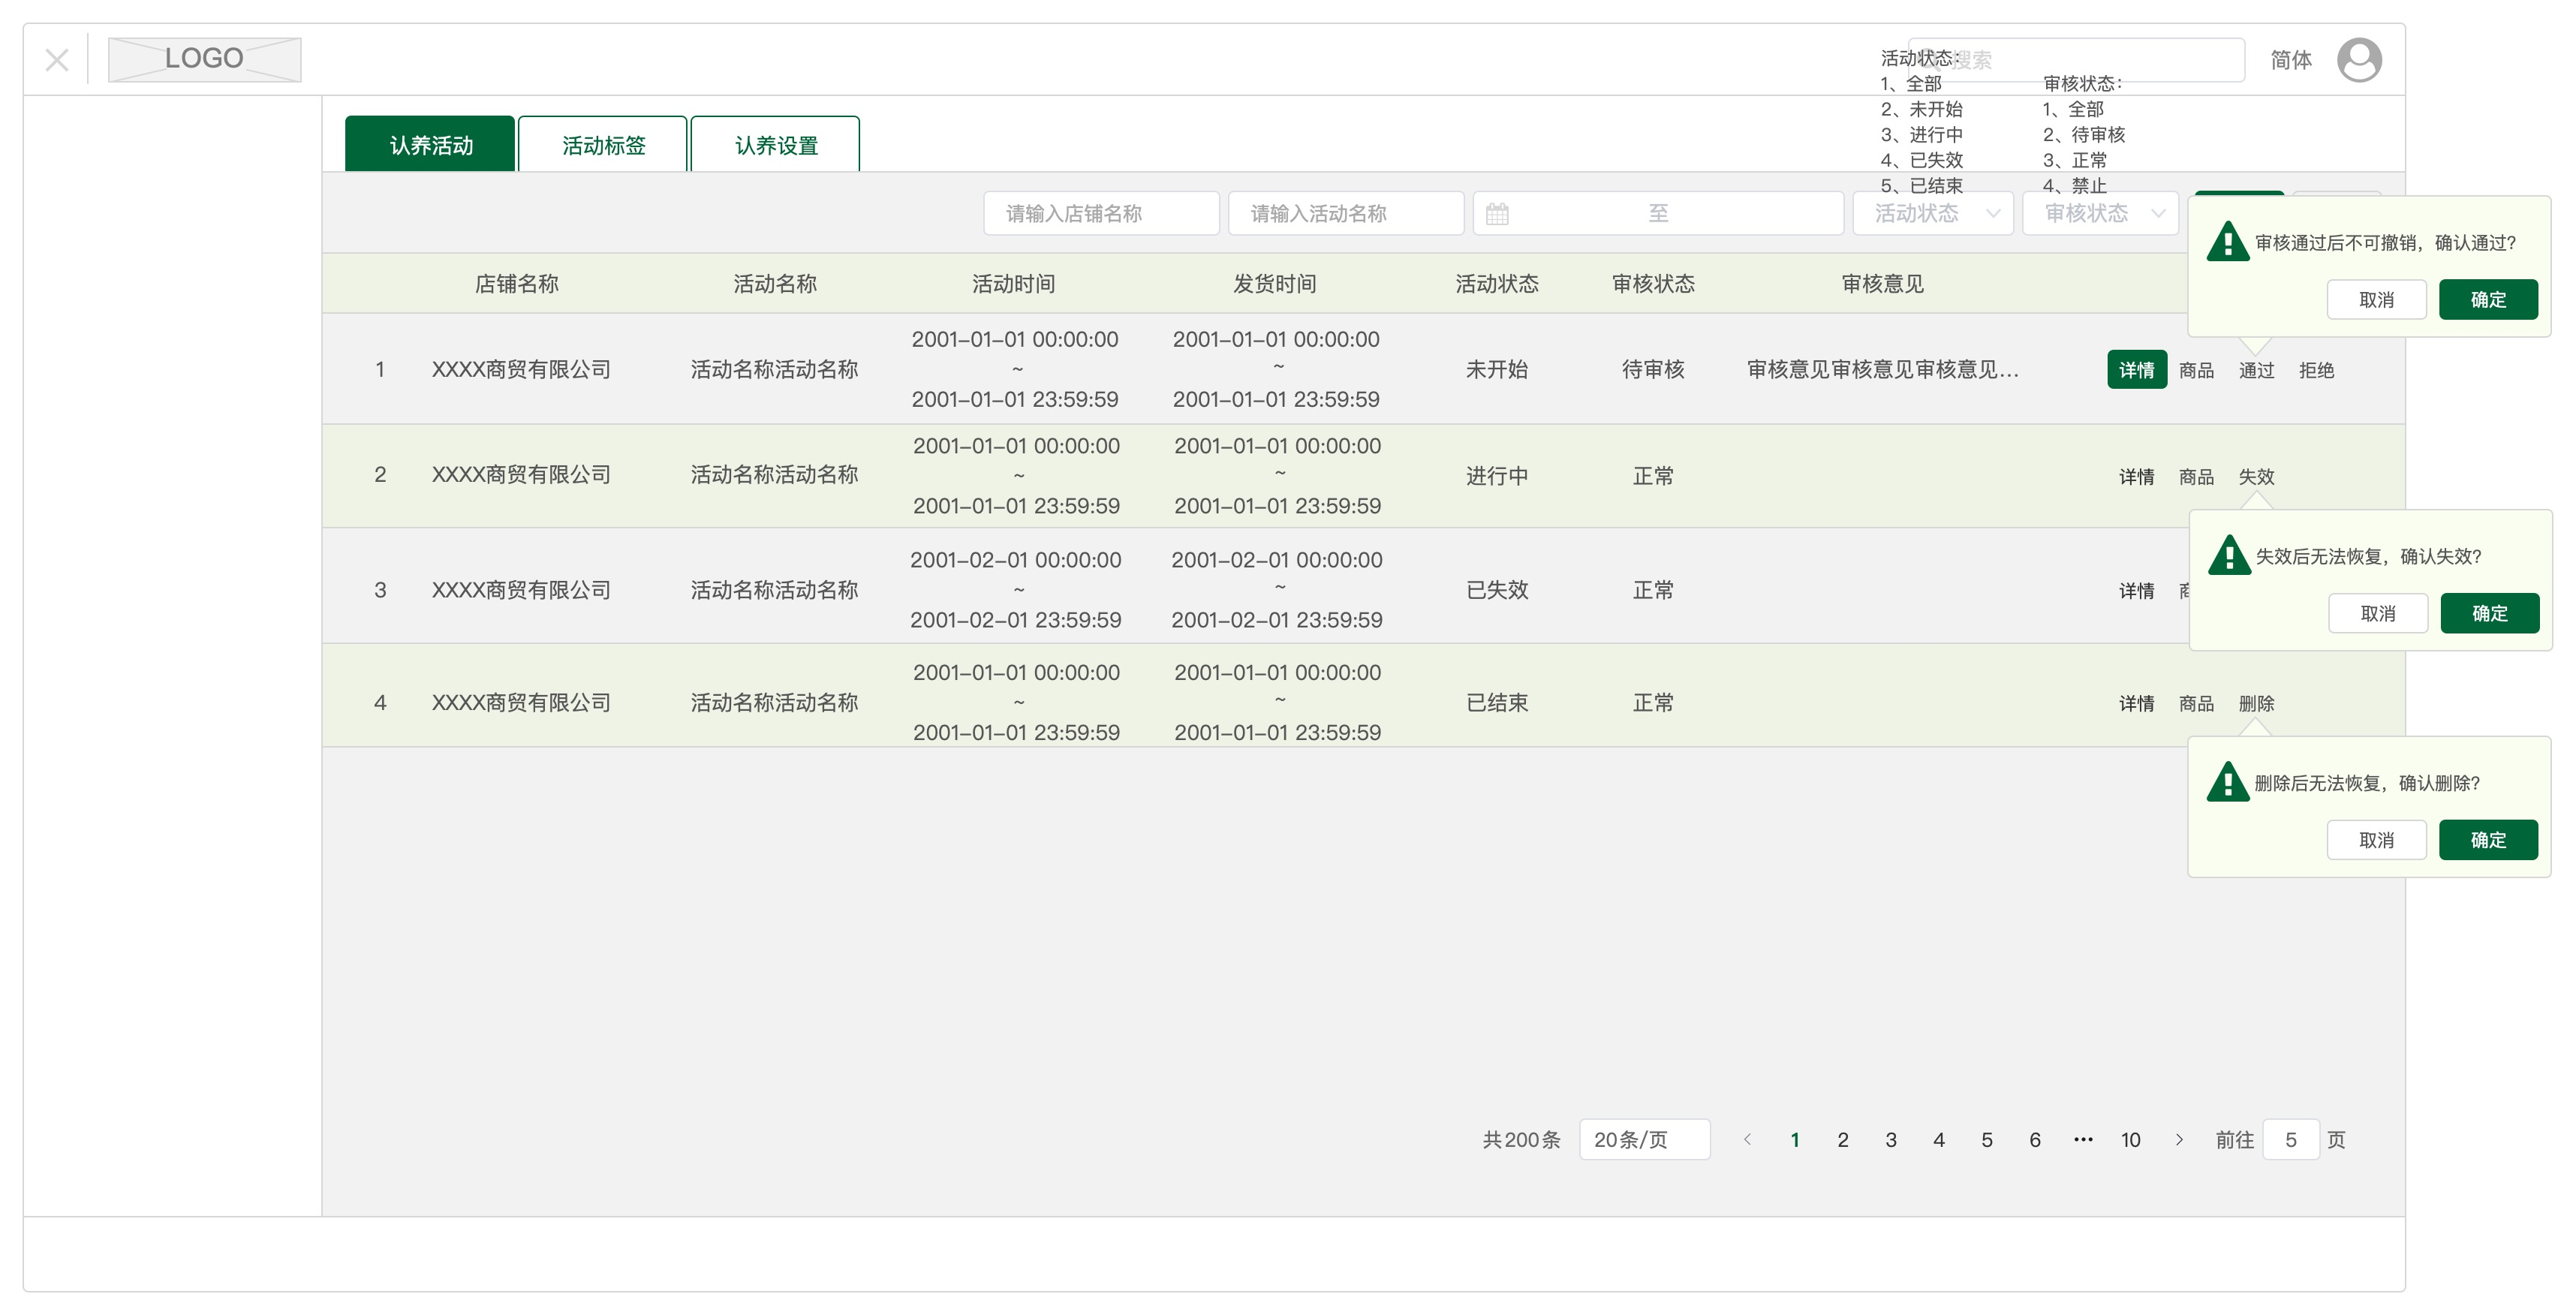Click the calendar icon in date range field
The width and height of the screenshot is (2576, 1315).
[x=1497, y=214]
